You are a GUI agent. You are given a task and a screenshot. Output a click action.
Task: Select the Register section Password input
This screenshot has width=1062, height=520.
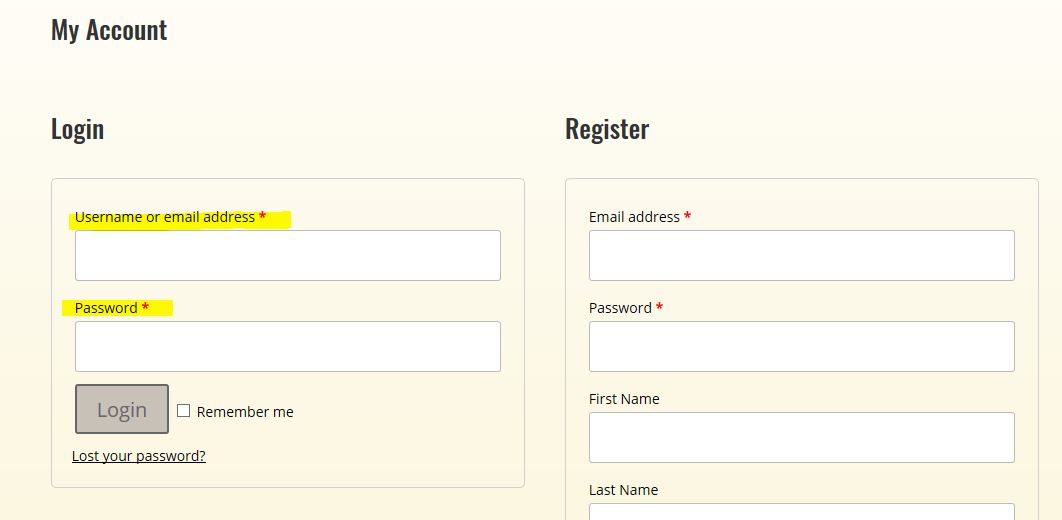(x=801, y=347)
